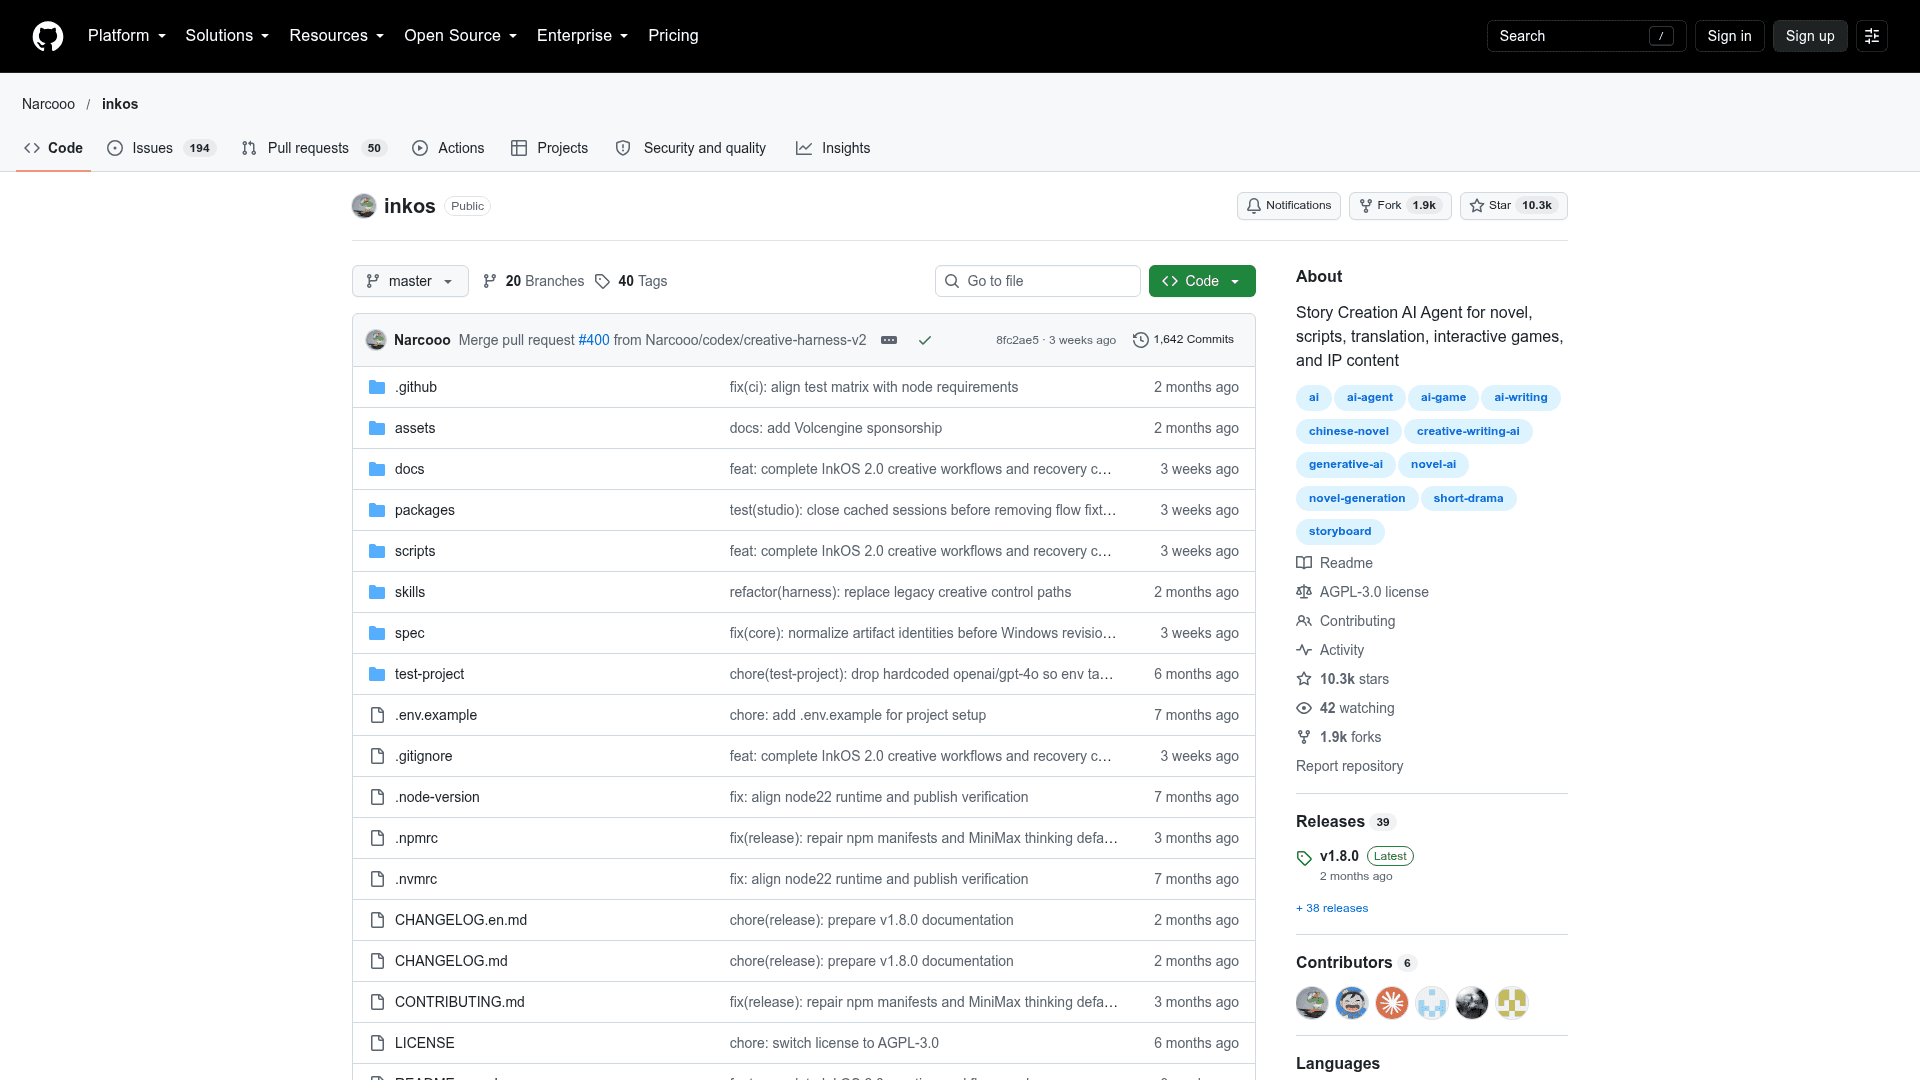
Task: Select the chinese-novel topic tag
Action: tap(1348, 431)
